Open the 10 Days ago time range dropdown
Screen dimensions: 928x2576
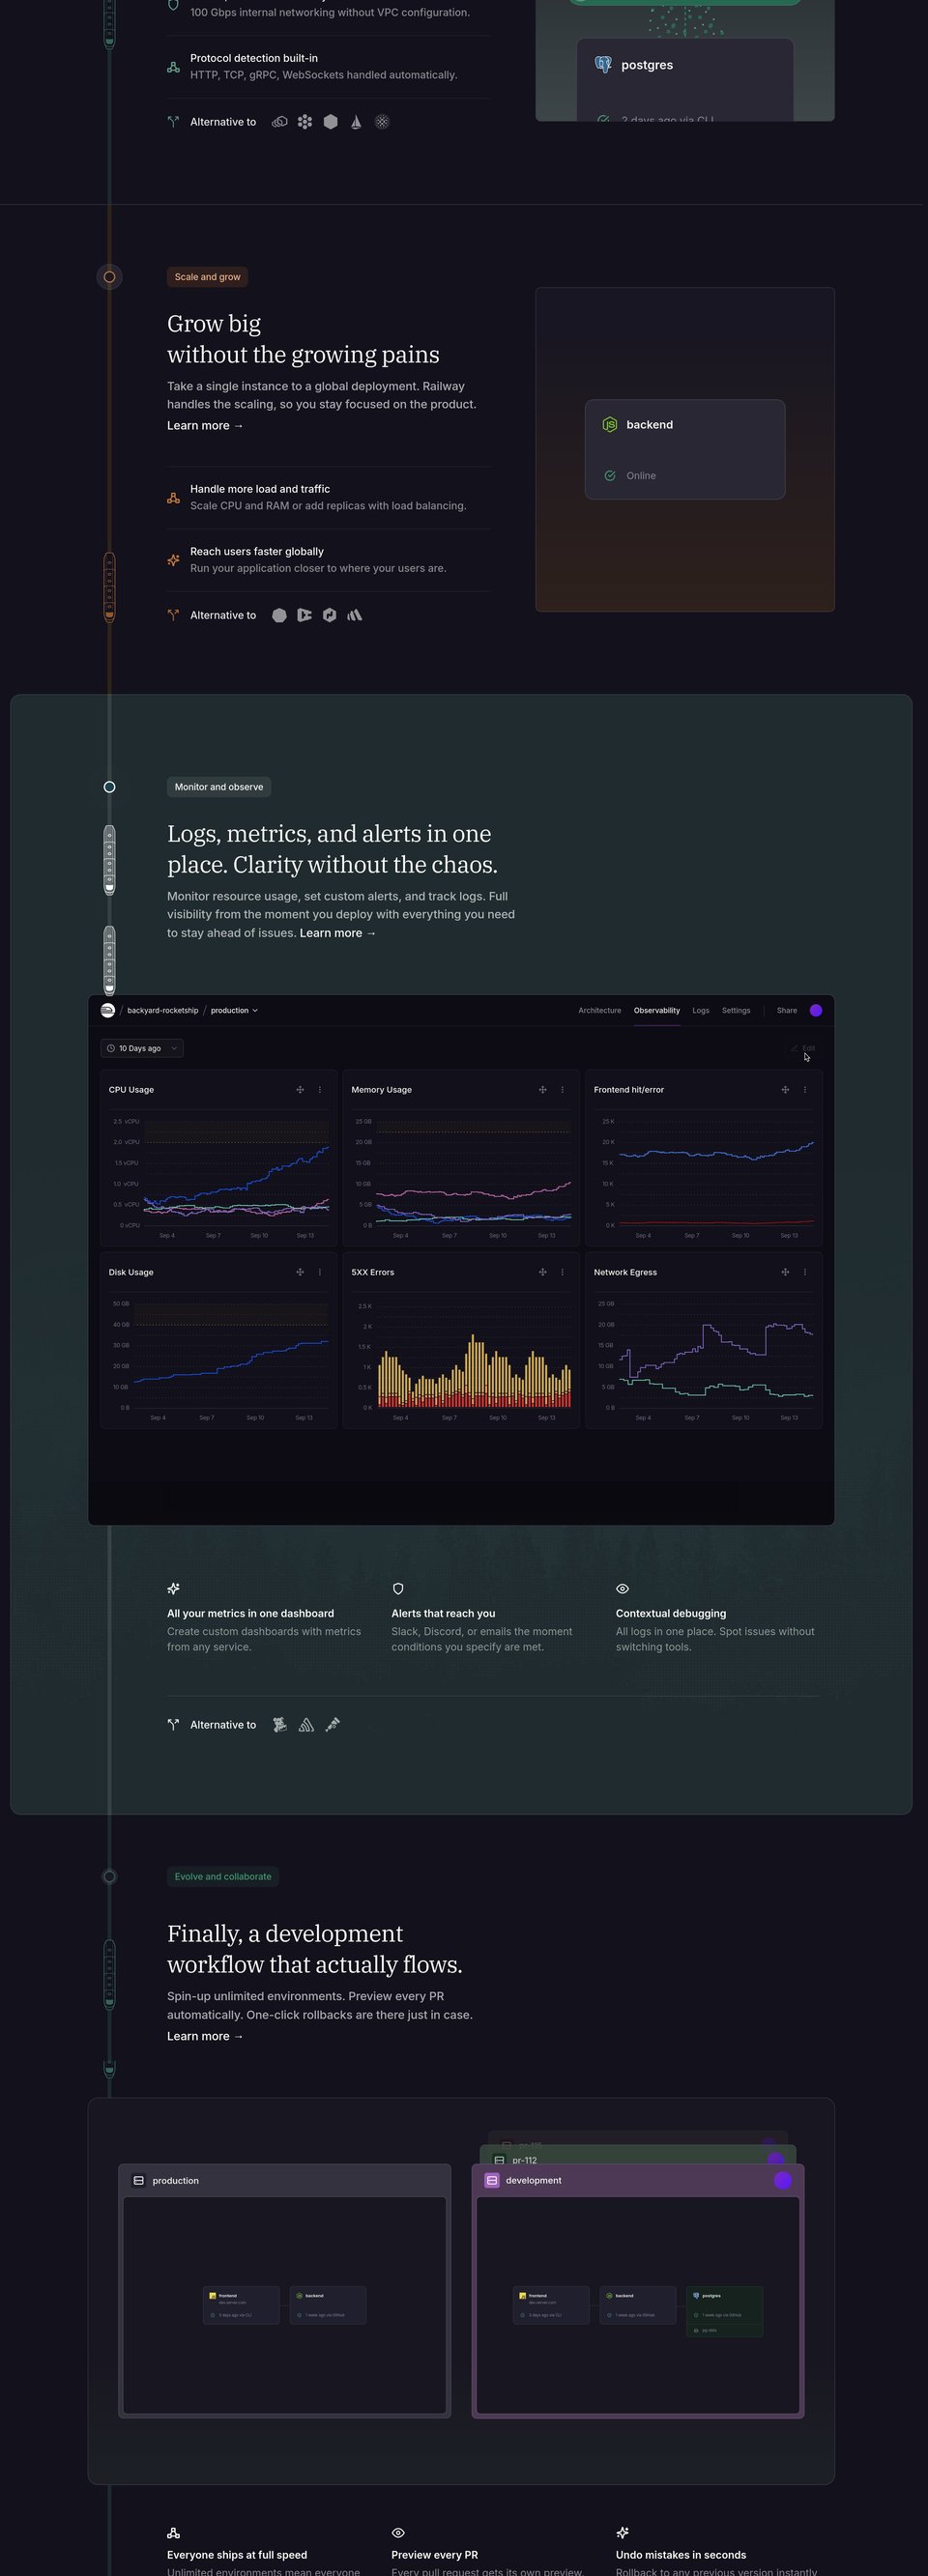click(142, 1048)
